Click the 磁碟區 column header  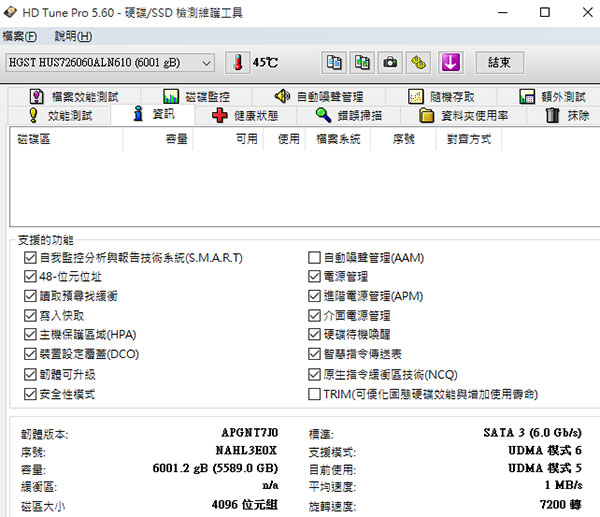point(35,140)
